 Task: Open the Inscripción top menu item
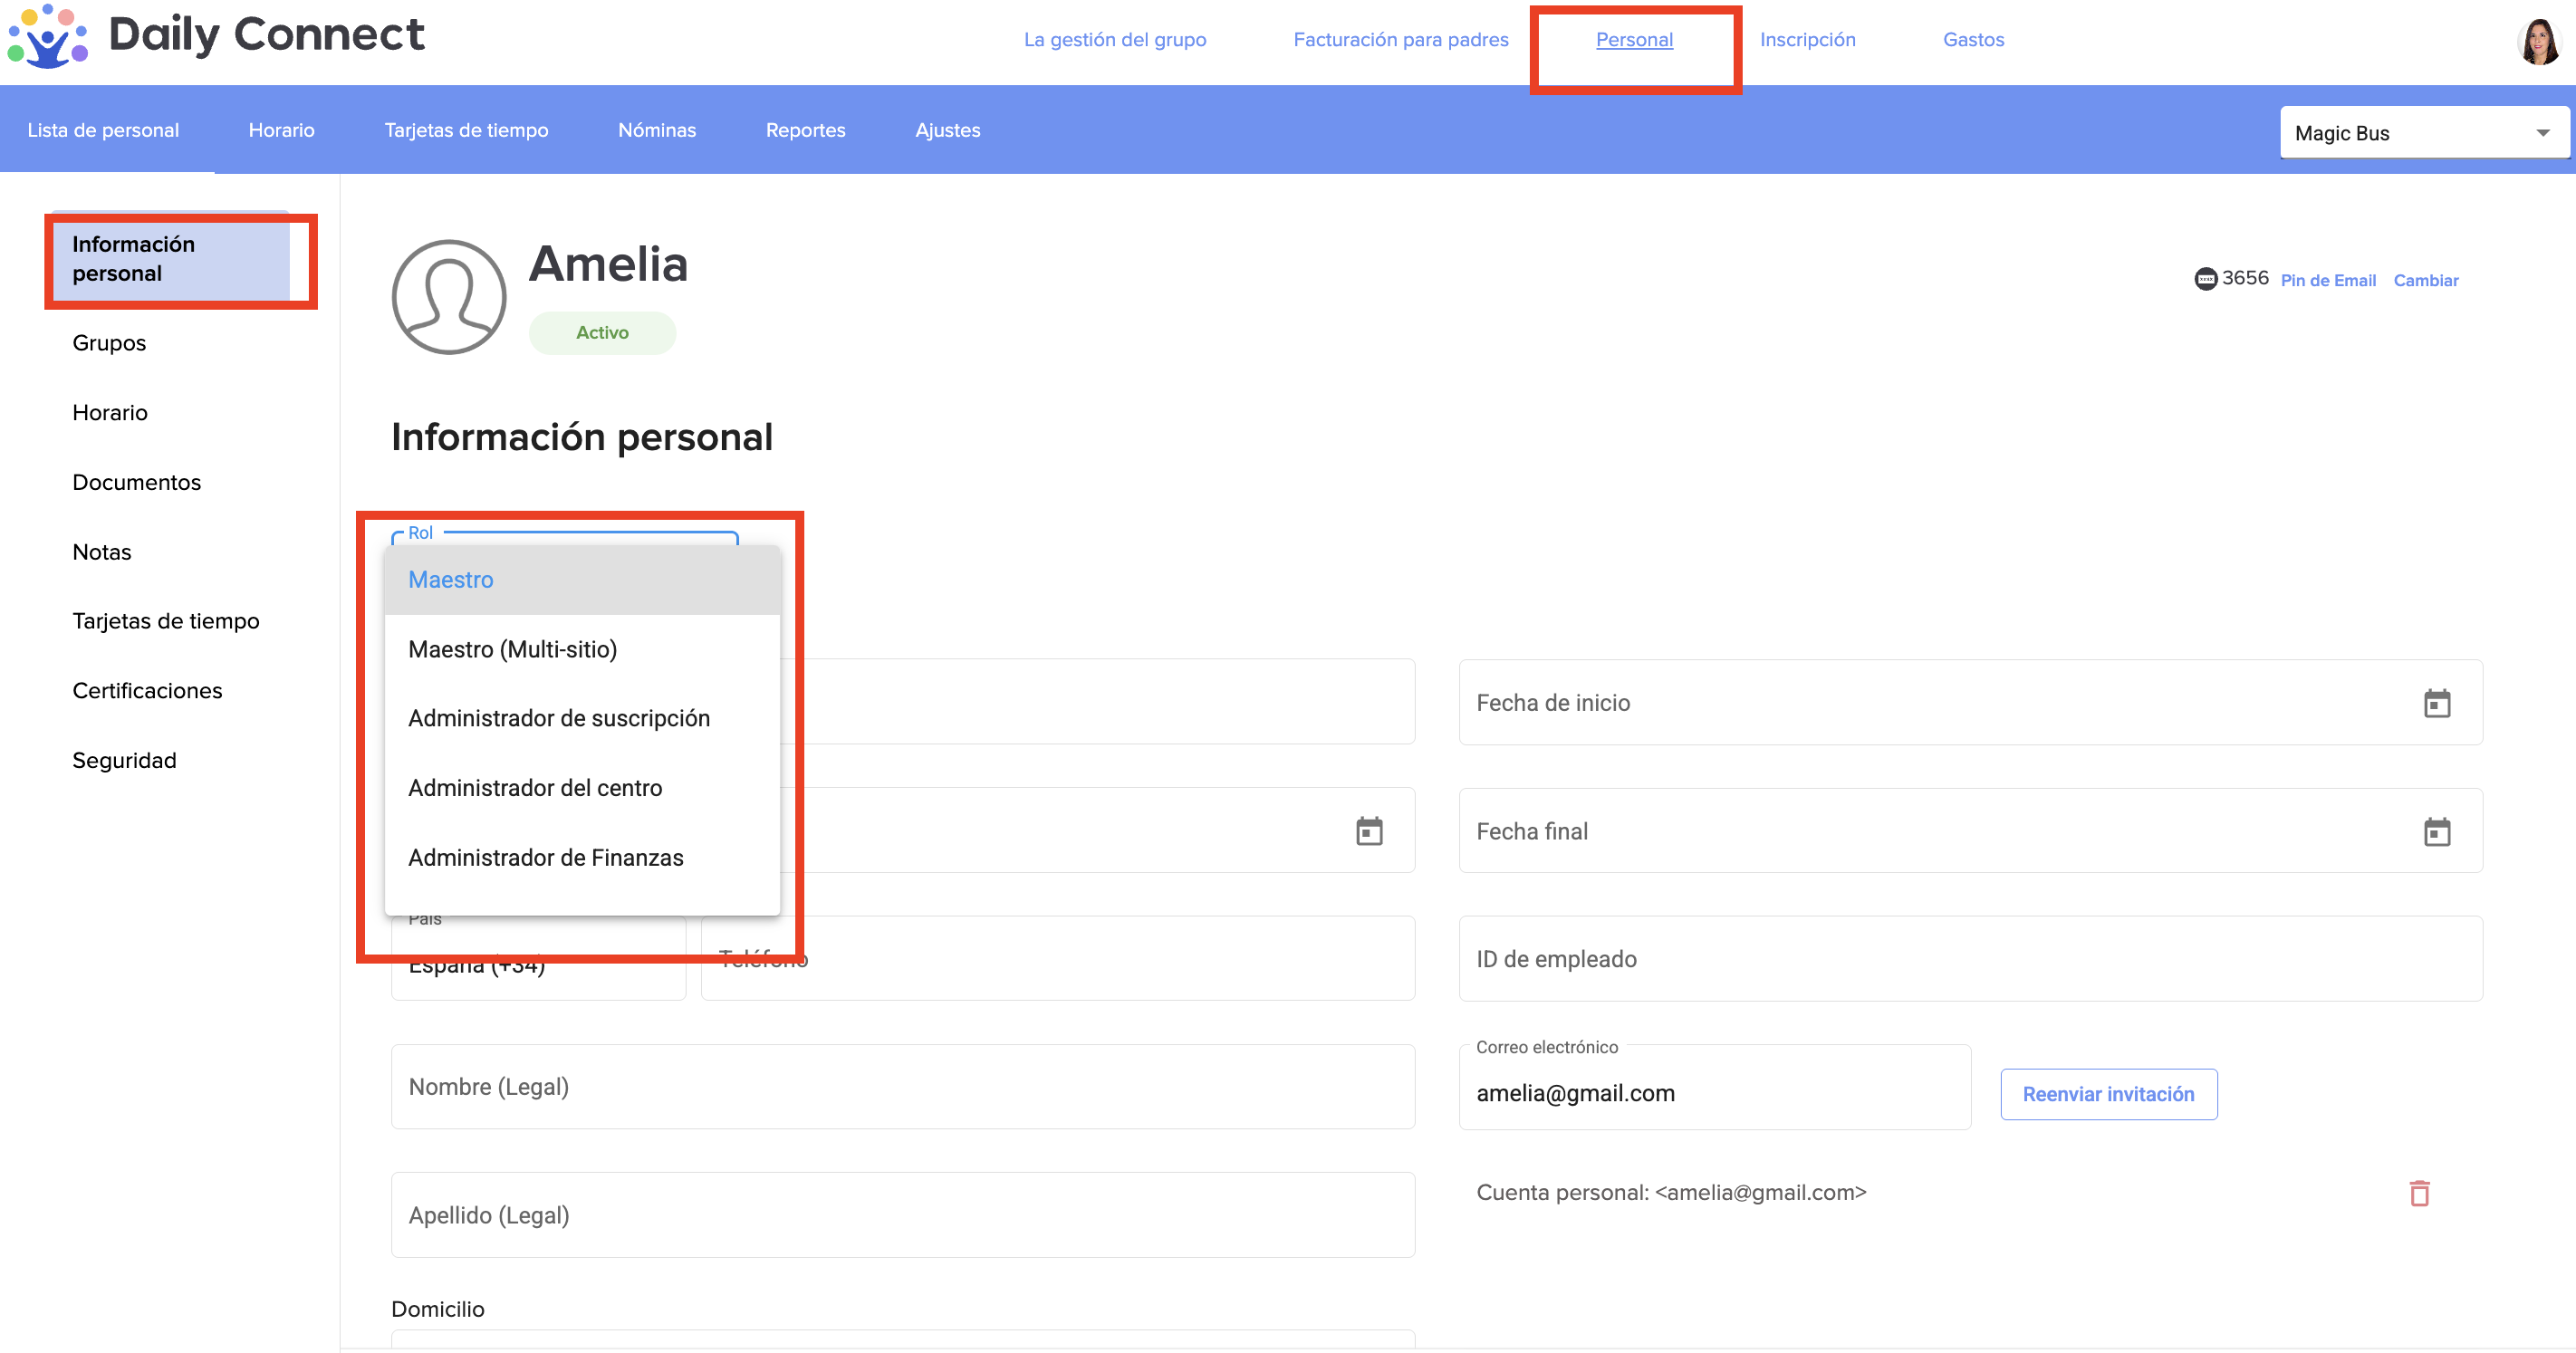coord(1807,40)
